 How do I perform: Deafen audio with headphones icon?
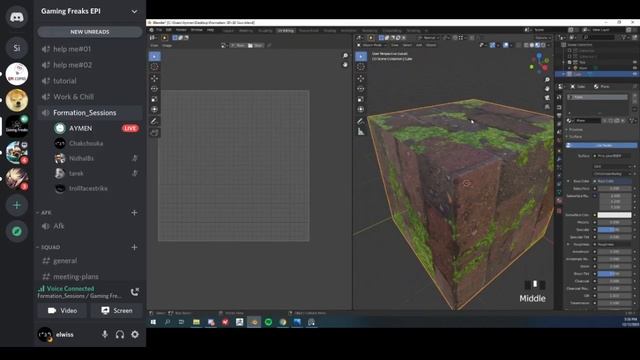[x=120, y=334]
